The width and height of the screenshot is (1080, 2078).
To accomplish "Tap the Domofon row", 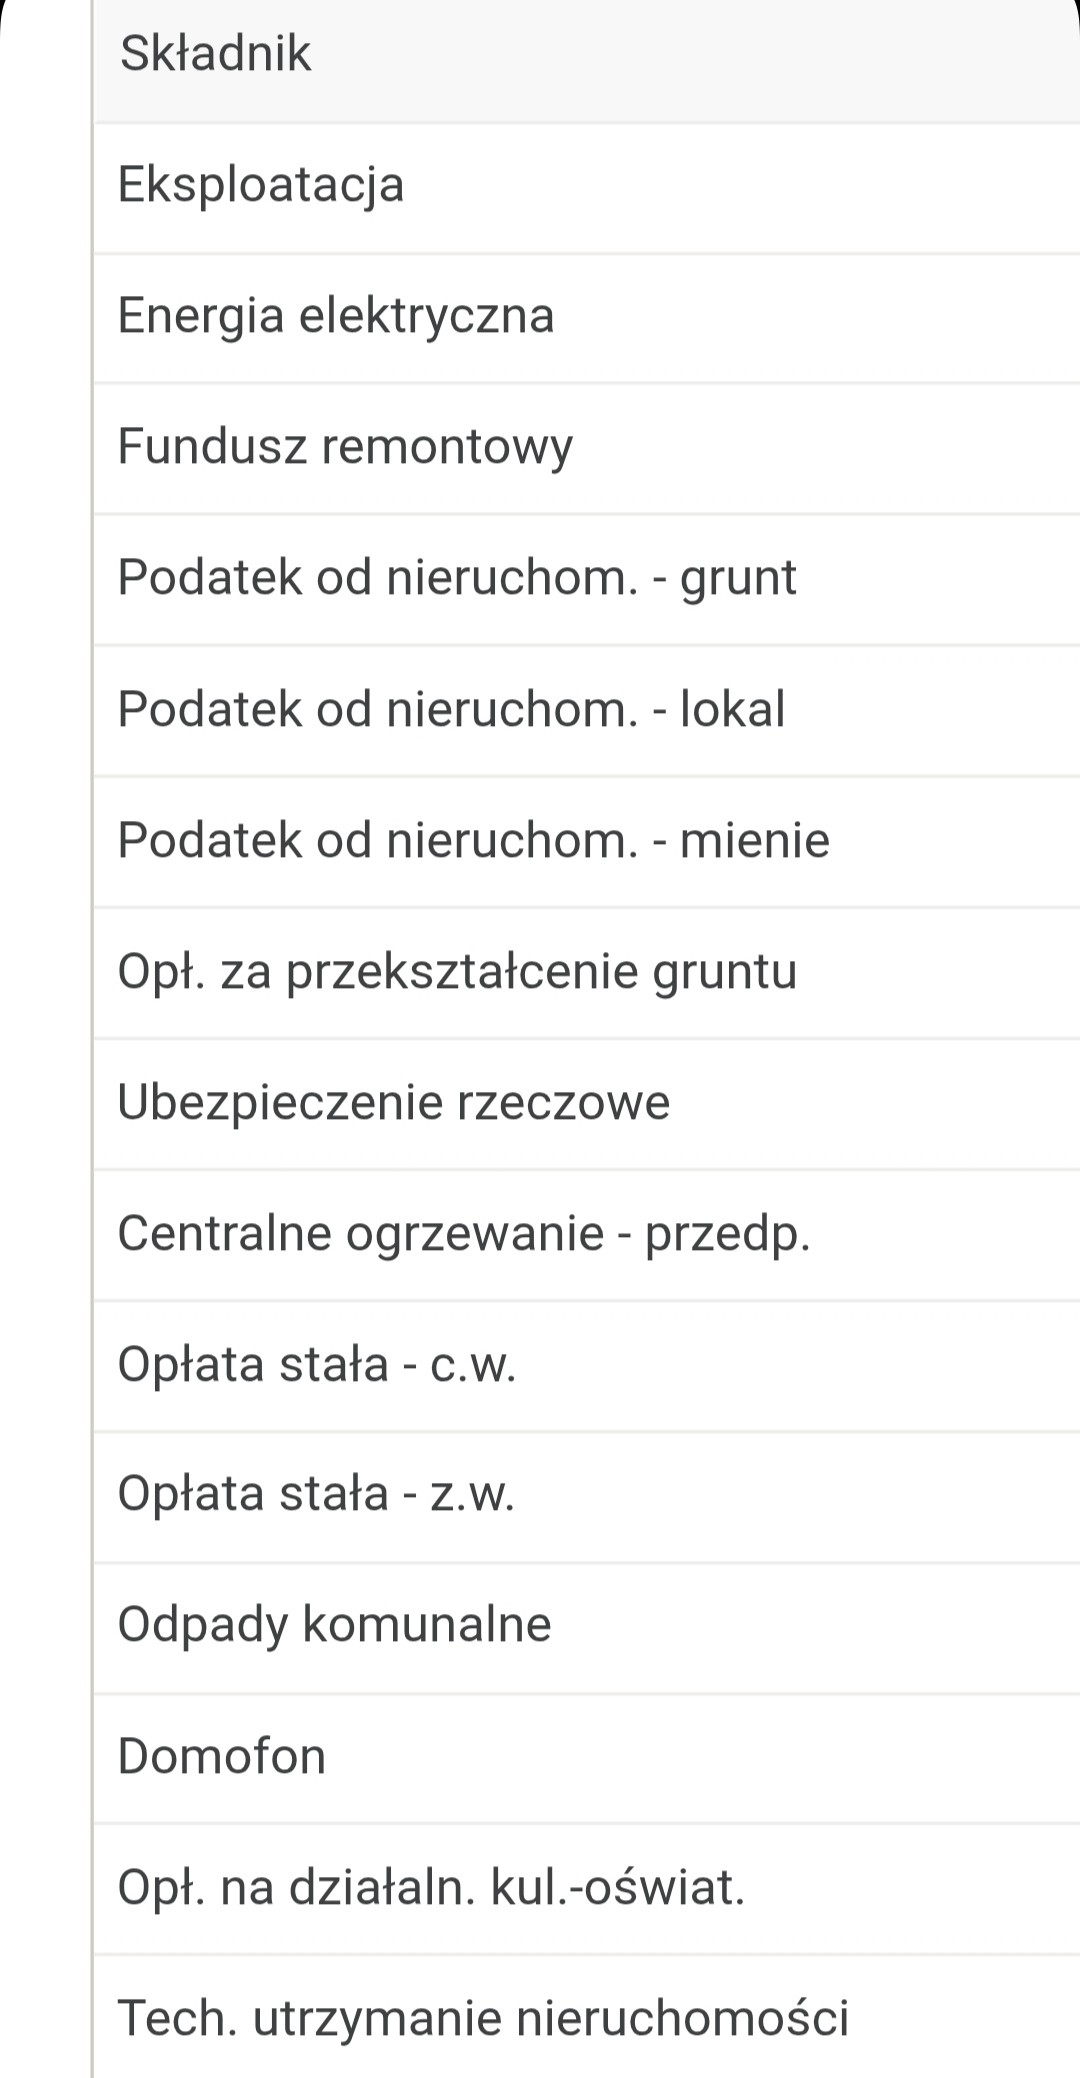I will pos(587,1758).
